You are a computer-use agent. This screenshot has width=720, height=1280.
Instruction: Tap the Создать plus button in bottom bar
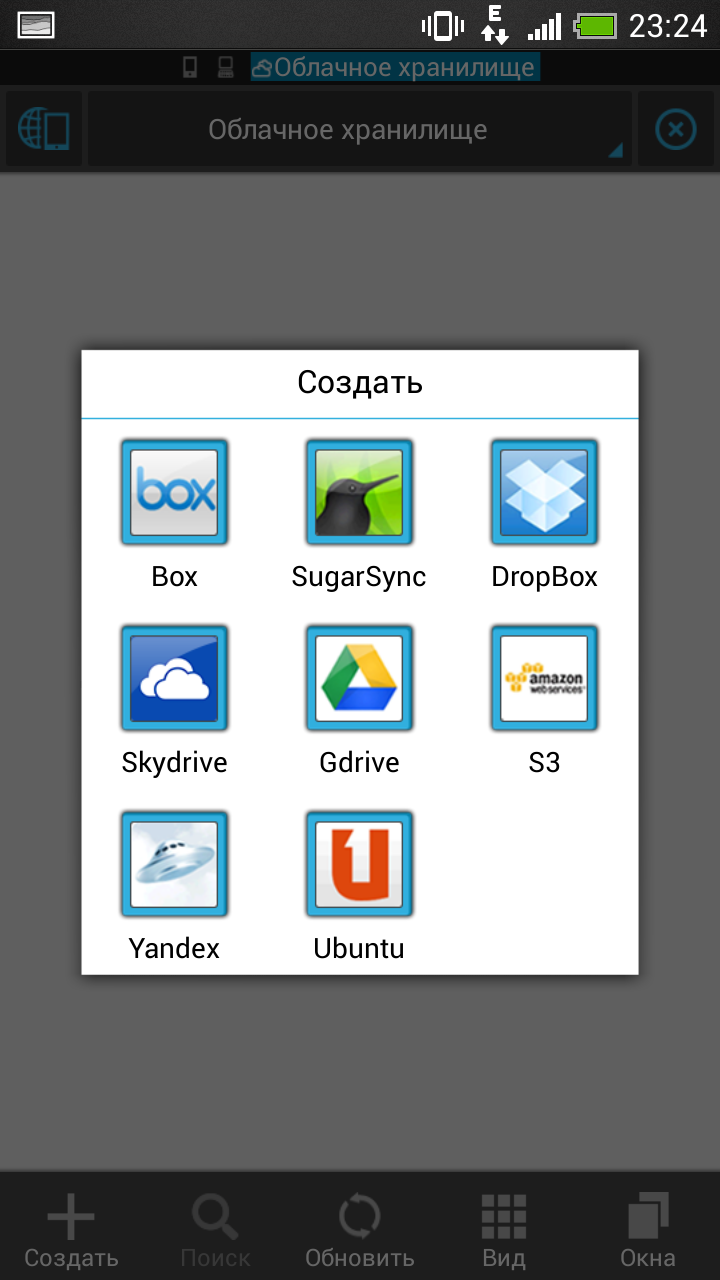71,1231
